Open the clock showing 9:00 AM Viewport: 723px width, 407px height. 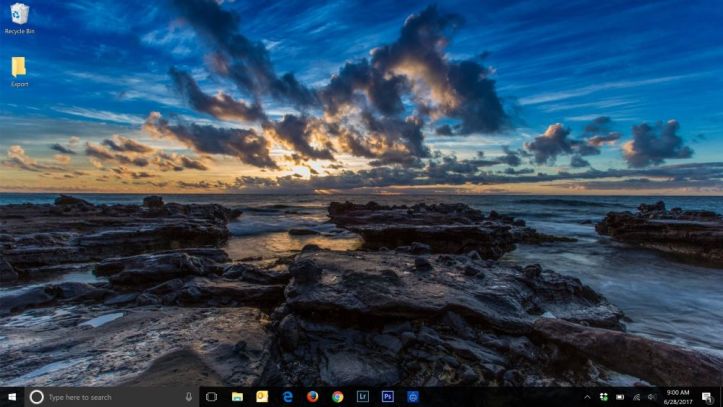(677, 397)
